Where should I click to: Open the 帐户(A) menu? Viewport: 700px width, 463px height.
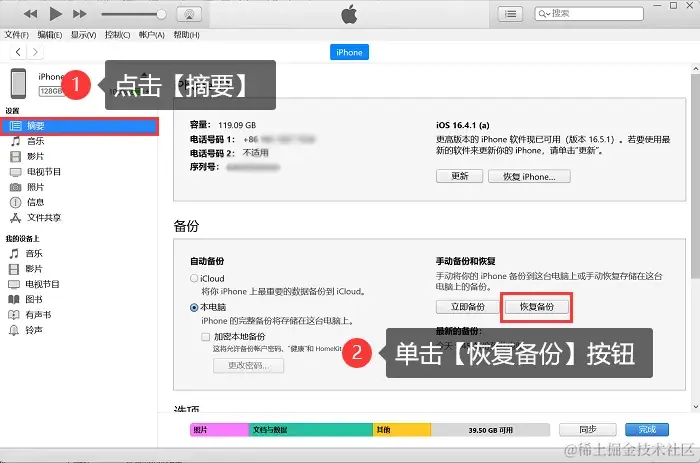pos(152,35)
